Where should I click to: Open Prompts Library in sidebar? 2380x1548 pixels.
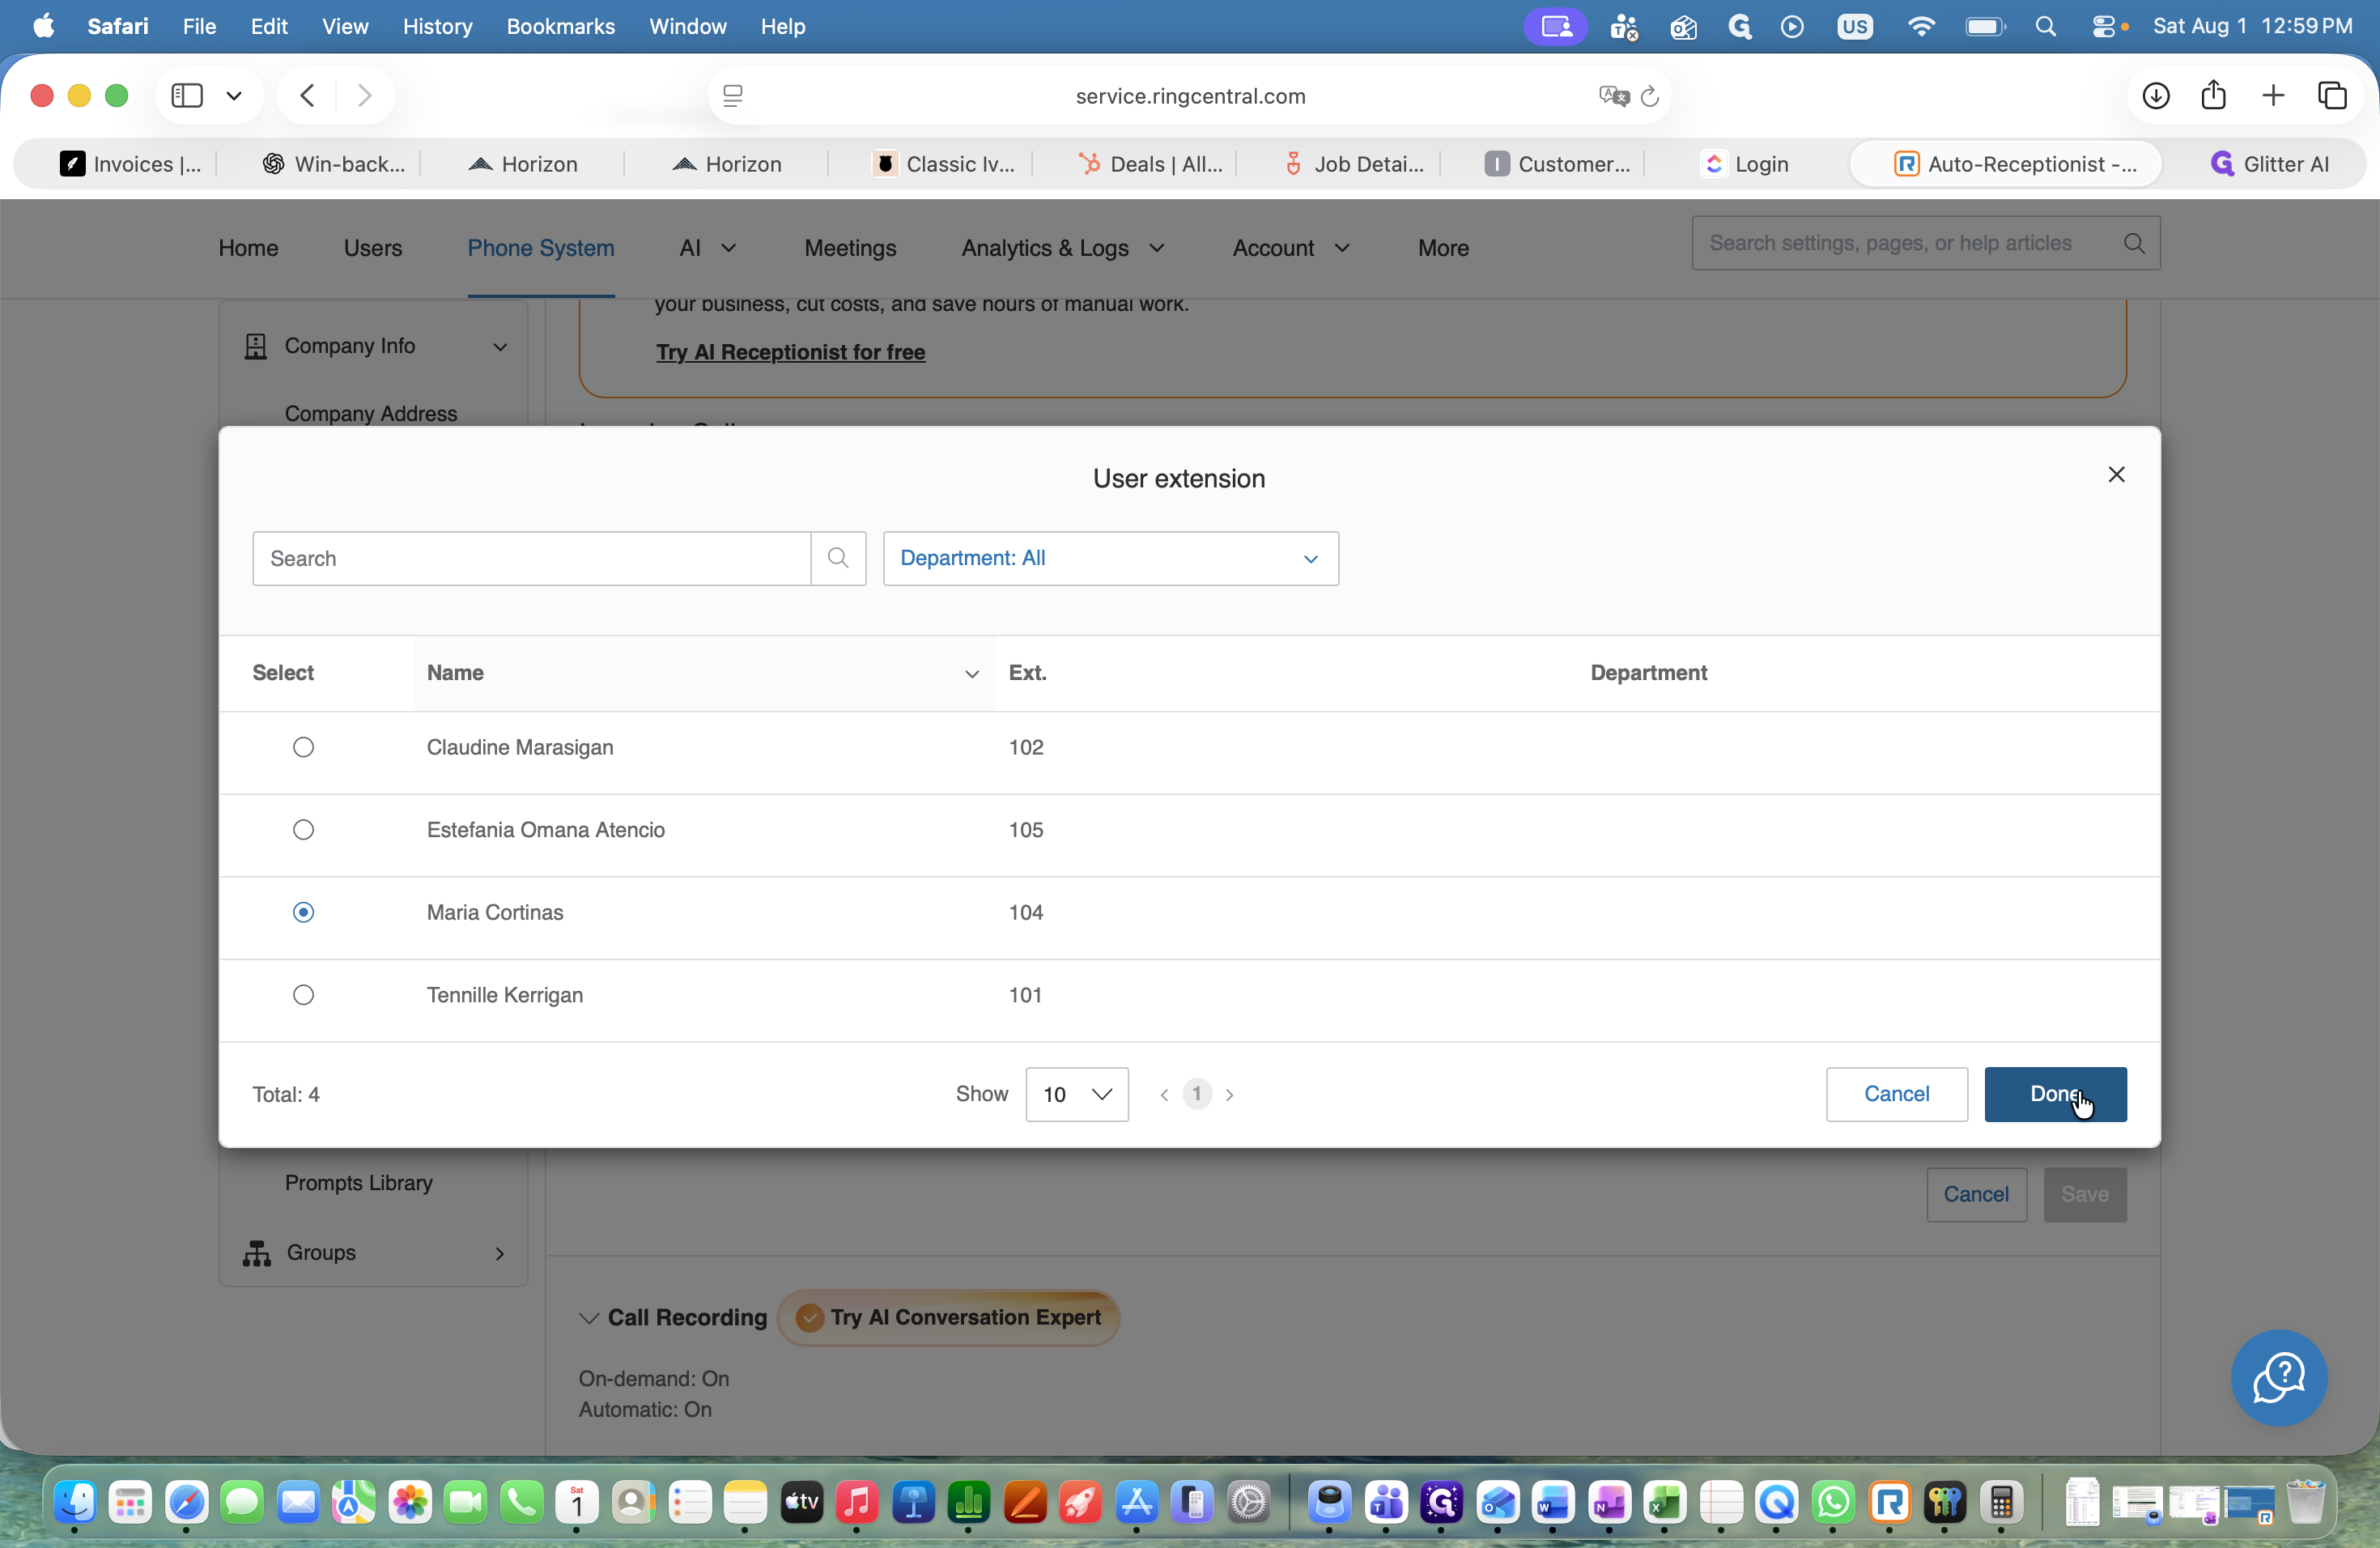click(358, 1182)
